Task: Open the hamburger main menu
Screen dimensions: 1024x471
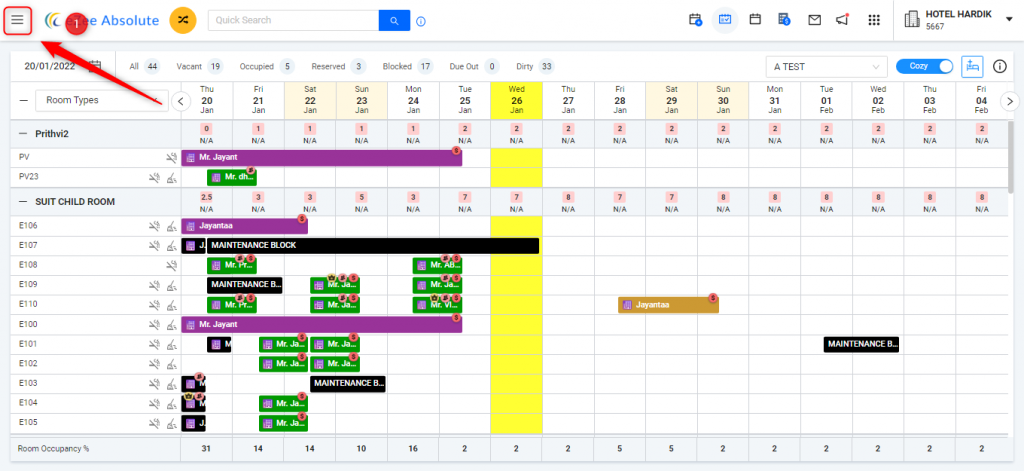Action: (x=18, y=20)
